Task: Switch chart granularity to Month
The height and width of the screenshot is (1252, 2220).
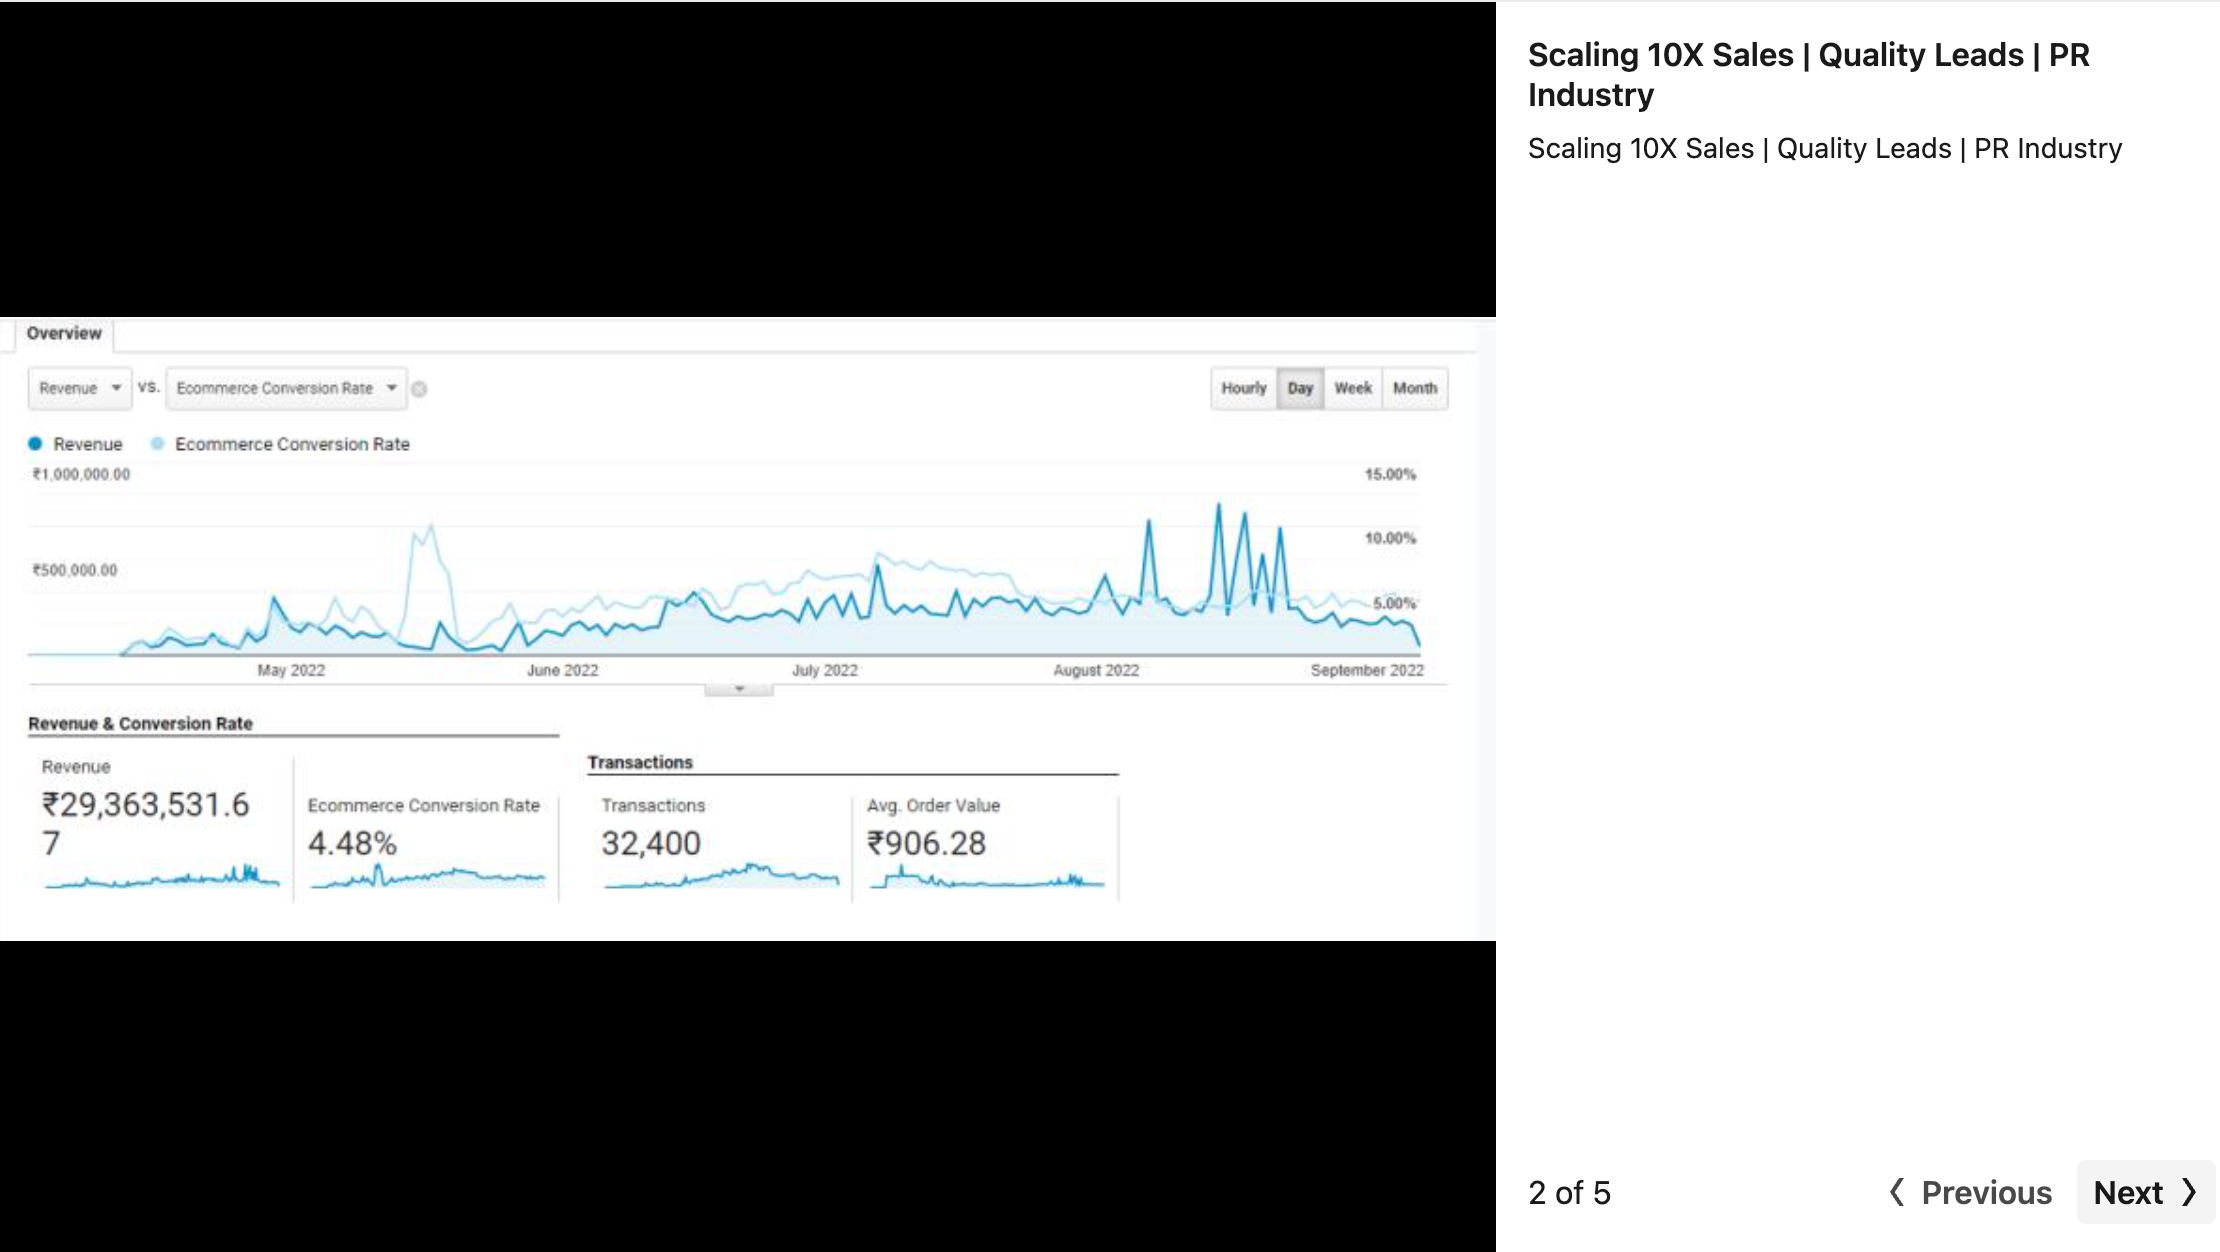Action: 1414,388
